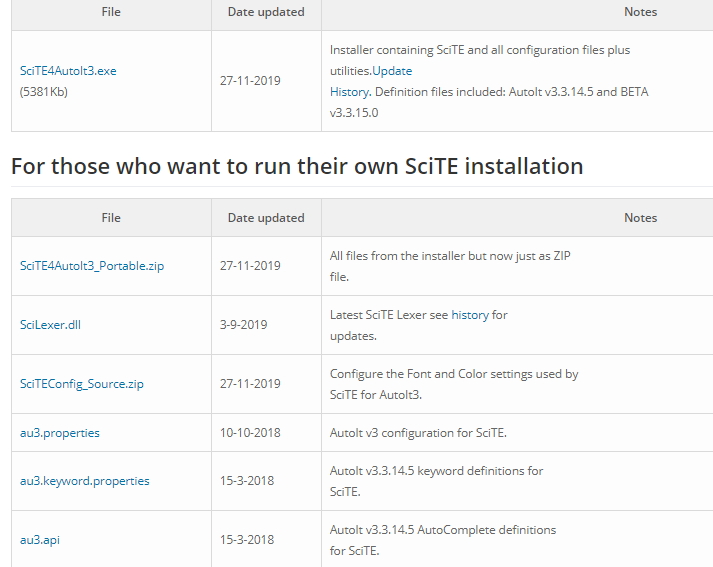The width and height of the screenshot is (713, 567).
Task: Click the text "Definition files included: AutoIt v3.3.14.5"
Action: pos(484,92)
